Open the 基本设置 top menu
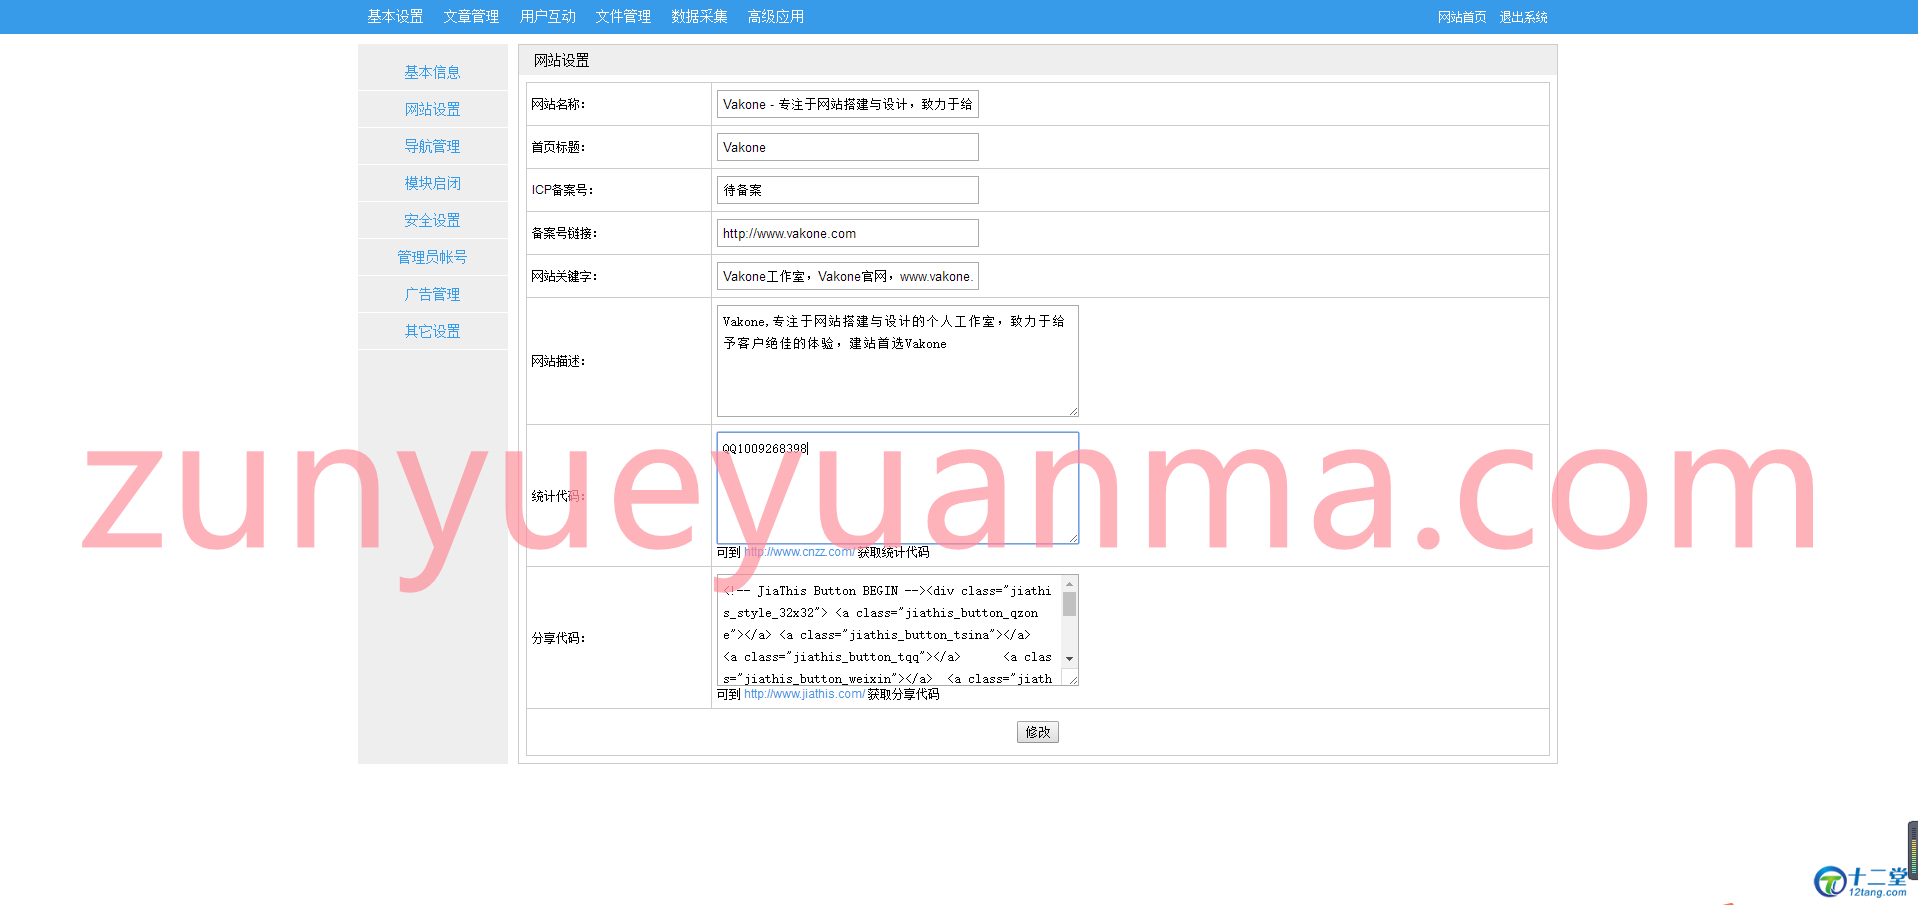Image resolution: width=1918 pixels, height=905 pixels. [395, 16]
